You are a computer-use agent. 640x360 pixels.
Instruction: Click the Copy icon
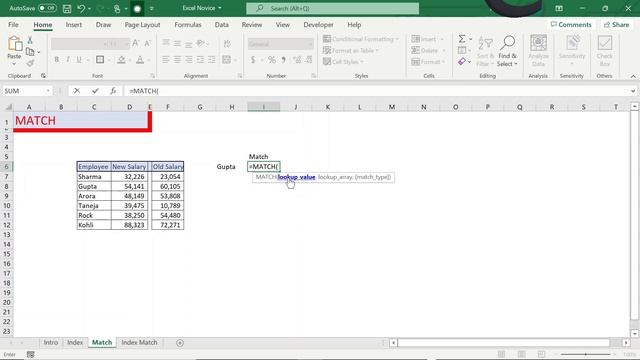coord(30,52)
